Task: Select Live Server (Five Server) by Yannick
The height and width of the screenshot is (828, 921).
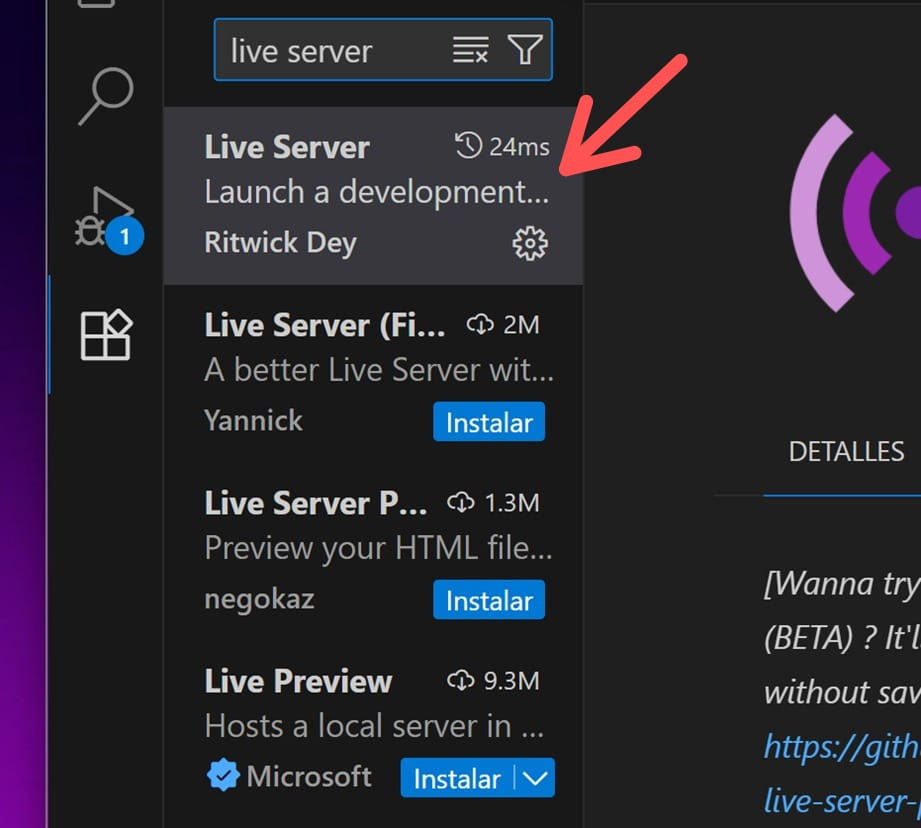Action: 374,374
